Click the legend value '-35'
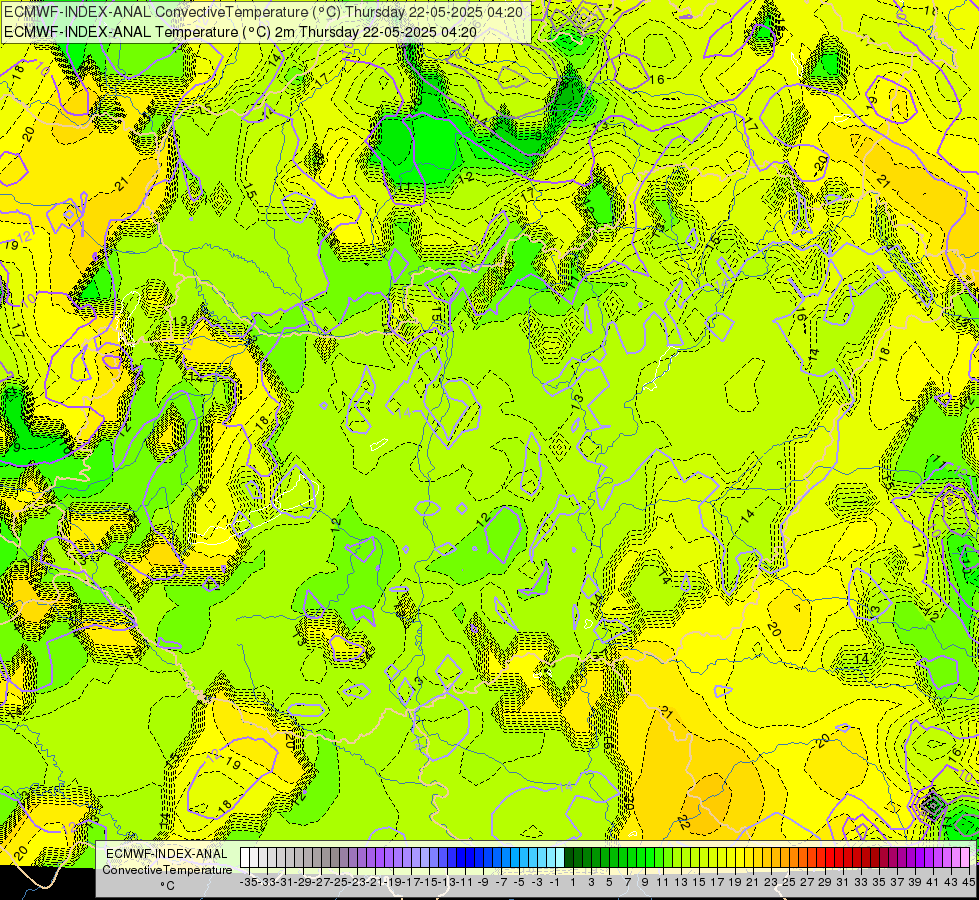 [248, 883]
